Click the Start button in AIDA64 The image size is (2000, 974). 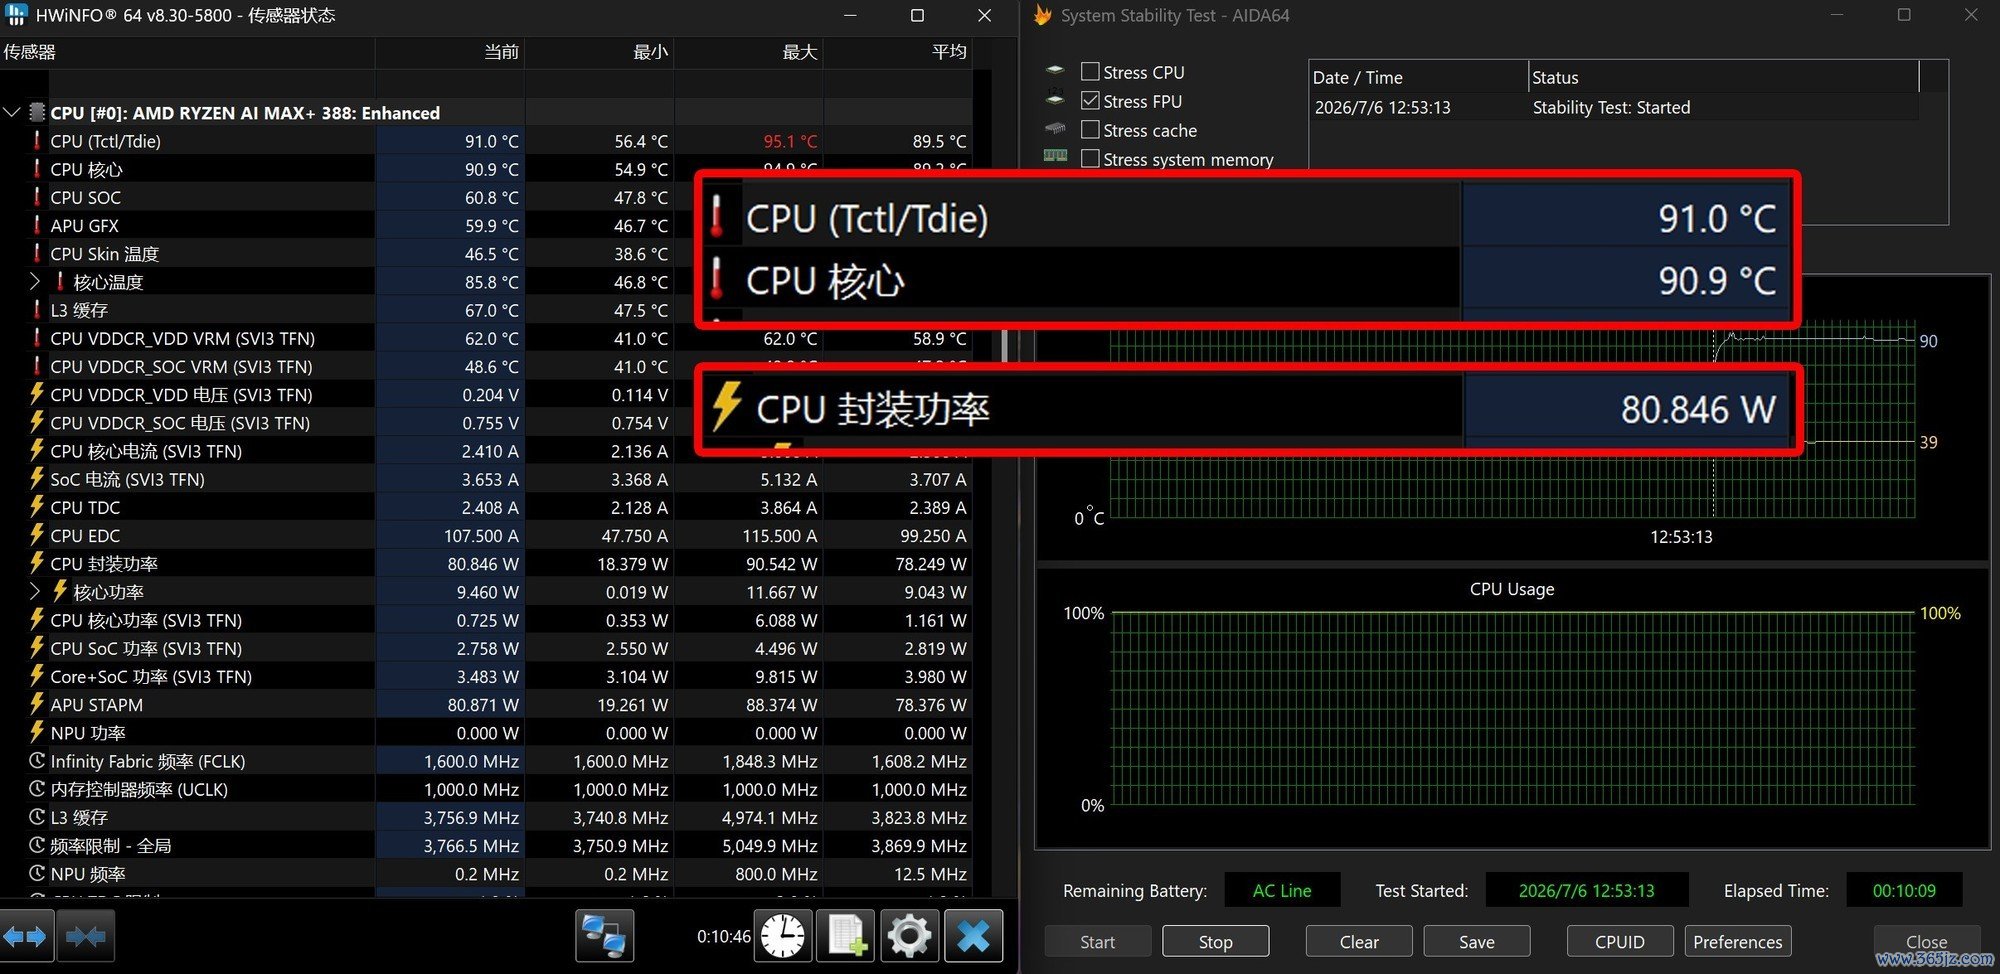tap(1097, 941)
